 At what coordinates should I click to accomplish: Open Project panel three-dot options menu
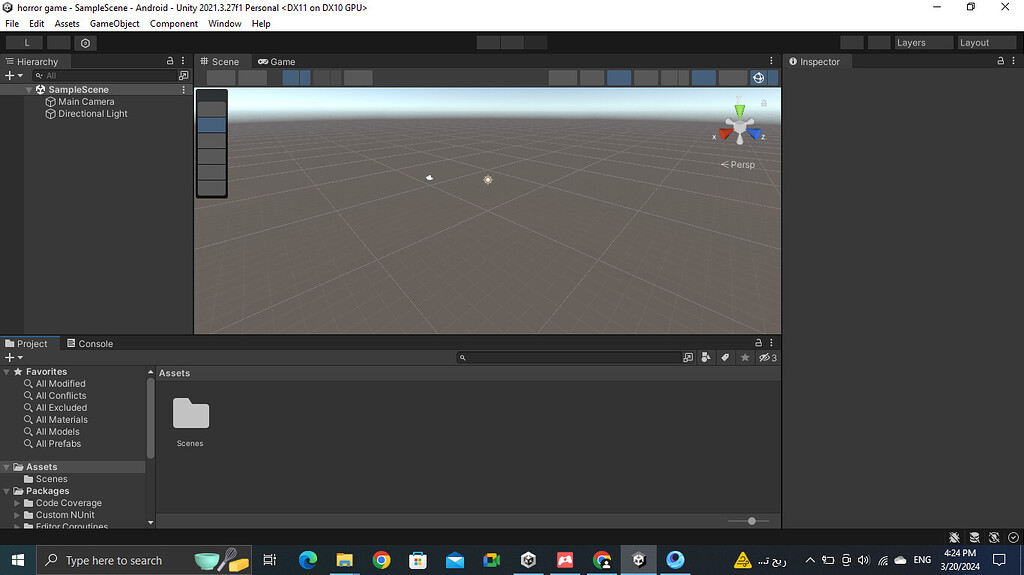(x=771, y=343)
